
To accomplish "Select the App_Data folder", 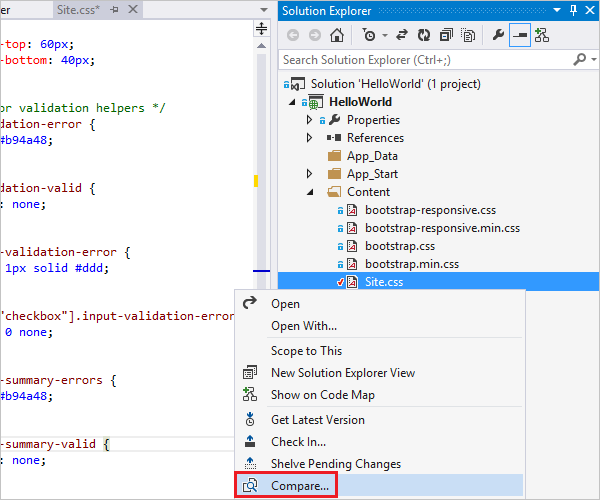I will click(372, 156).
